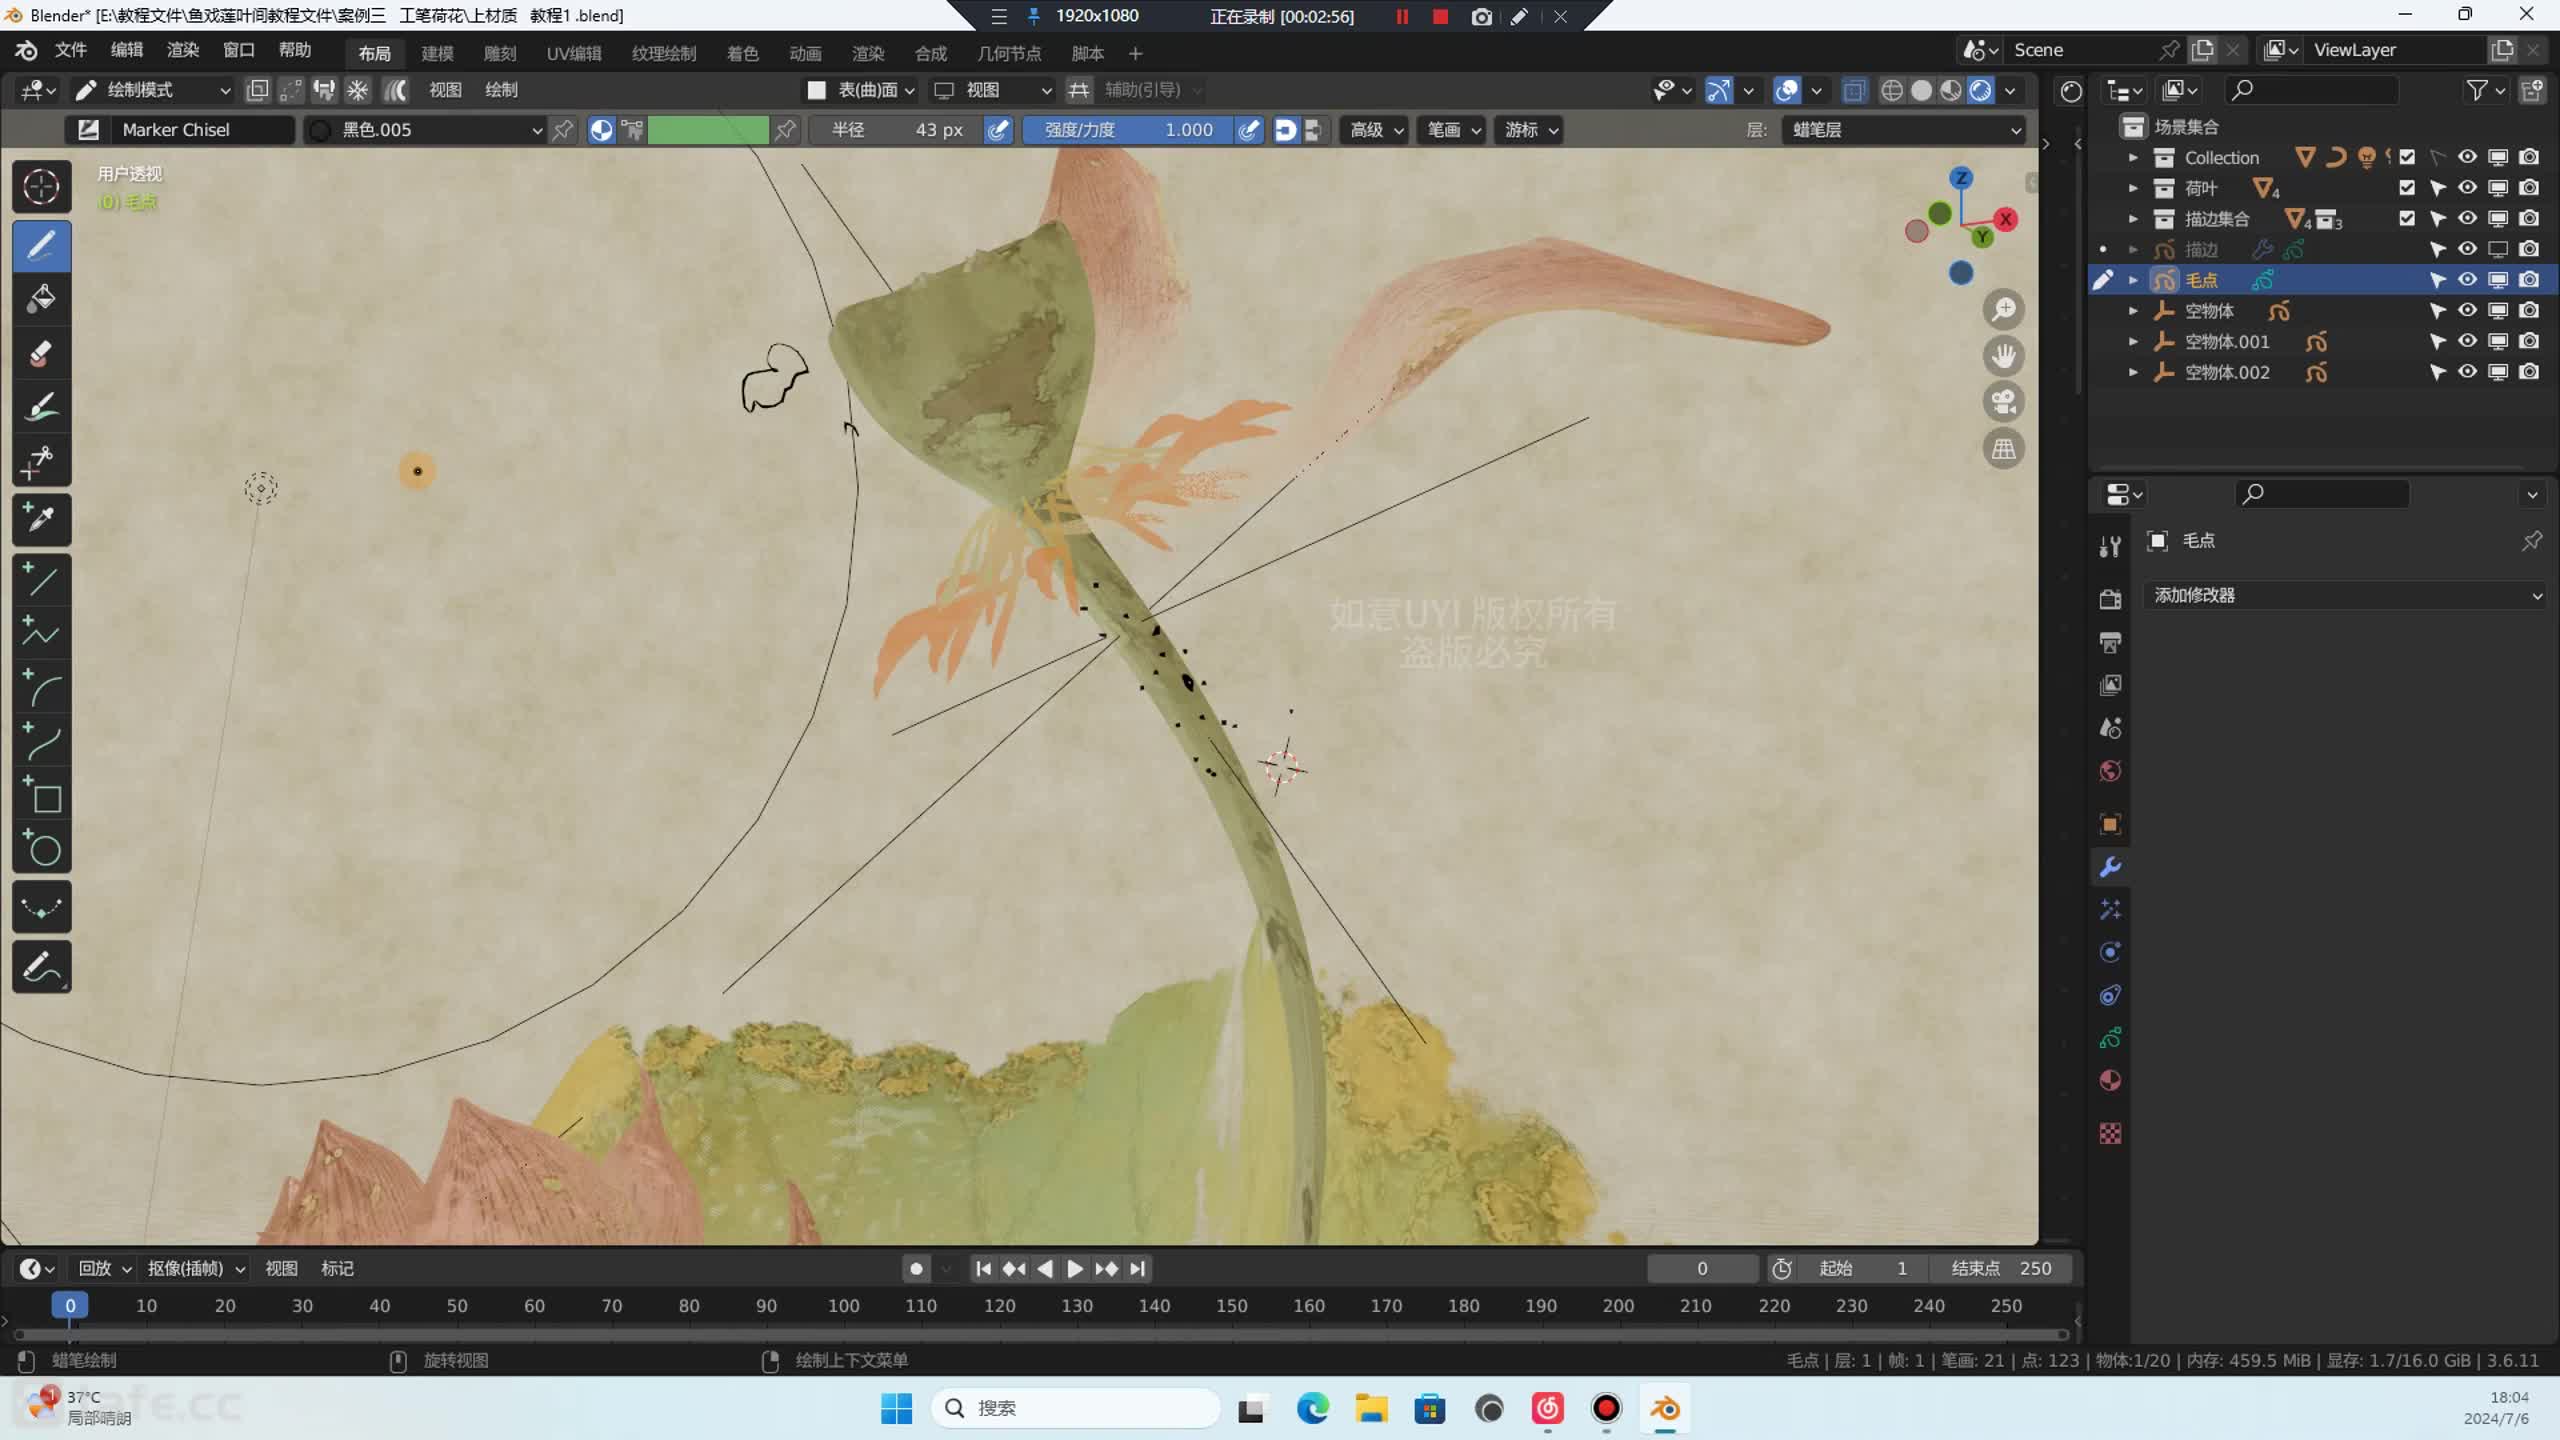Select the Polyline tool
The image size is (2560, 1440).
[41, 633]
